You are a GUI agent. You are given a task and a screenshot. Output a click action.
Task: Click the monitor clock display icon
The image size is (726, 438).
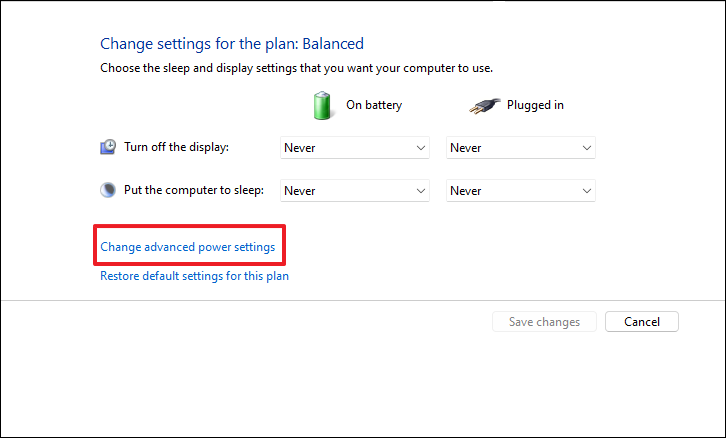(108, 147)
